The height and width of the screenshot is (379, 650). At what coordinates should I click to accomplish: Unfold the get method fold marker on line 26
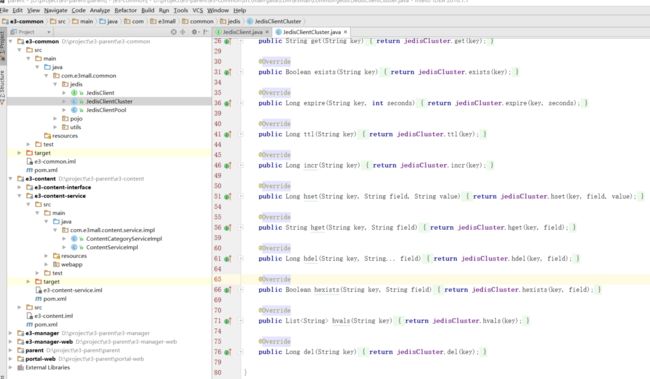pos(241,41)
